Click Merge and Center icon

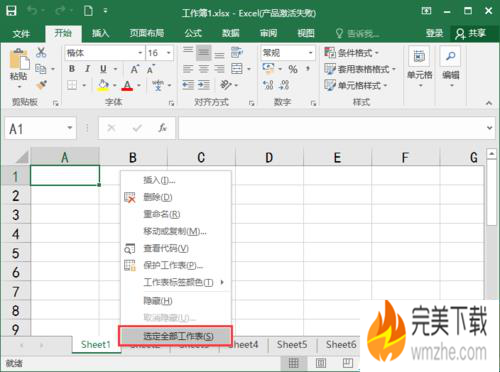coord(237,69)
